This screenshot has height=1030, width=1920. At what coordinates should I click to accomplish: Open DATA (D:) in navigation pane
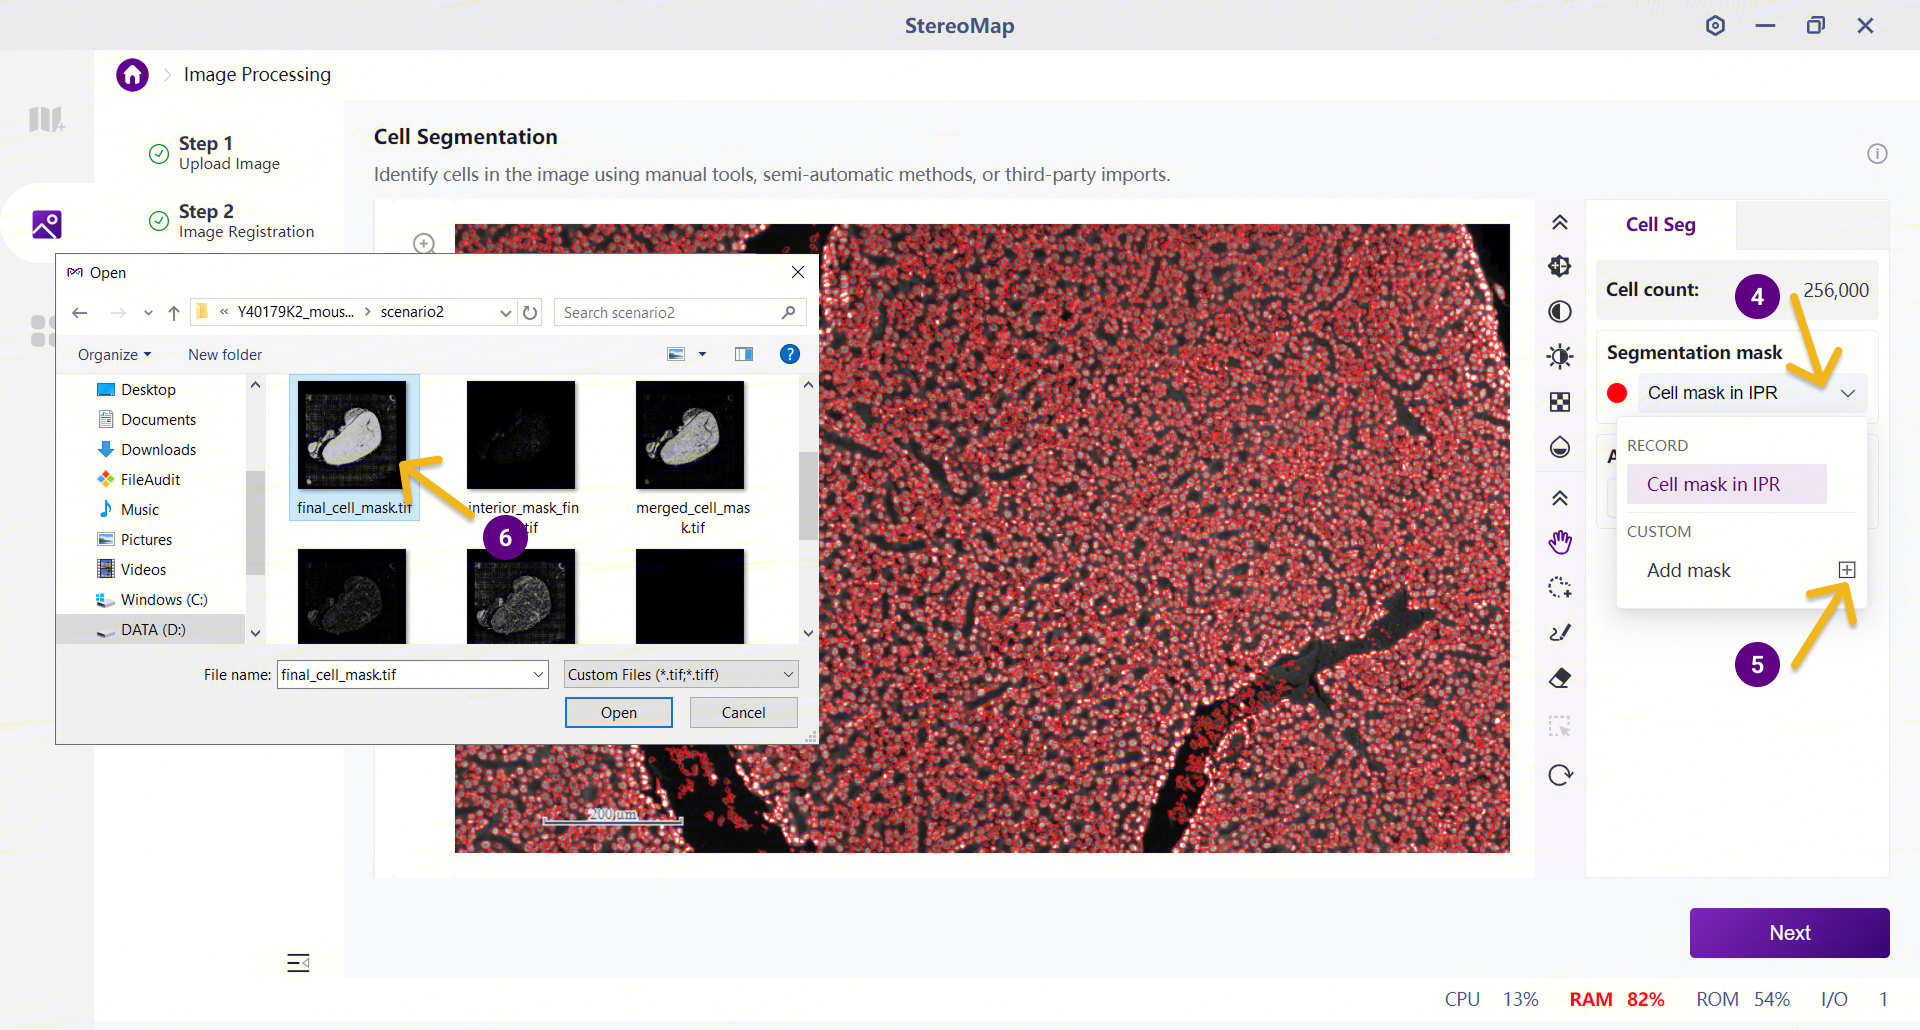(x=151, y=630)
